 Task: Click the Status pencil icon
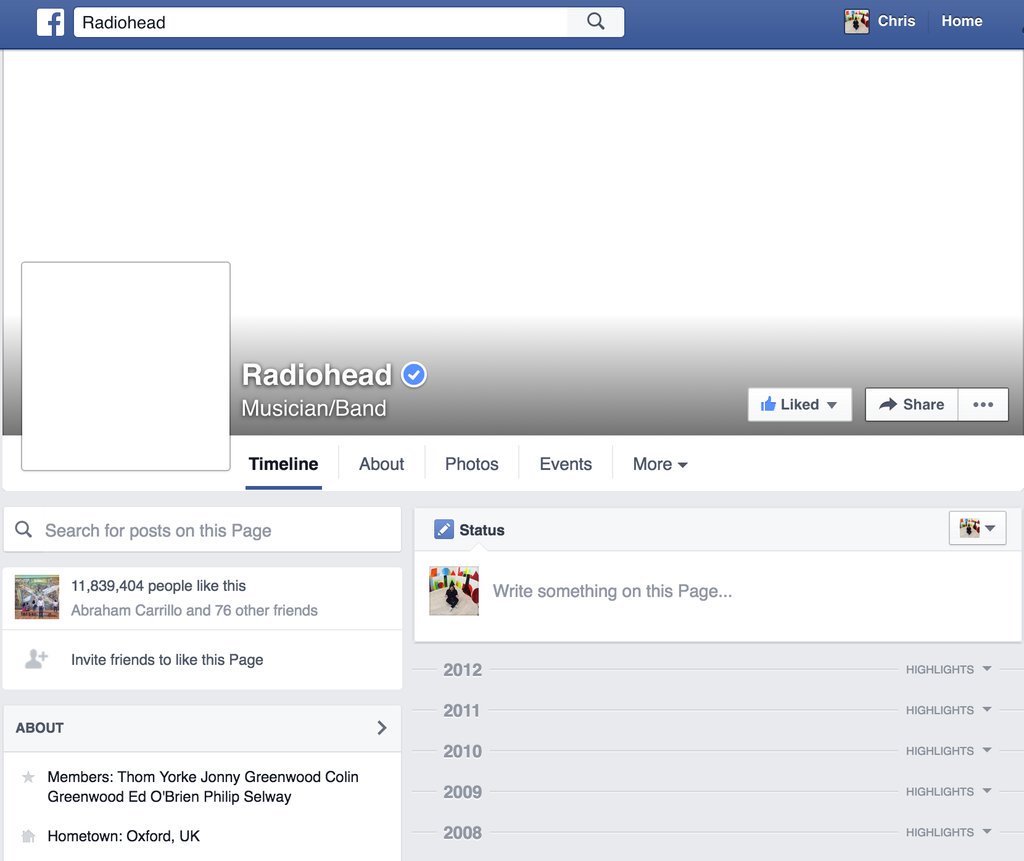tap(443, 529)
